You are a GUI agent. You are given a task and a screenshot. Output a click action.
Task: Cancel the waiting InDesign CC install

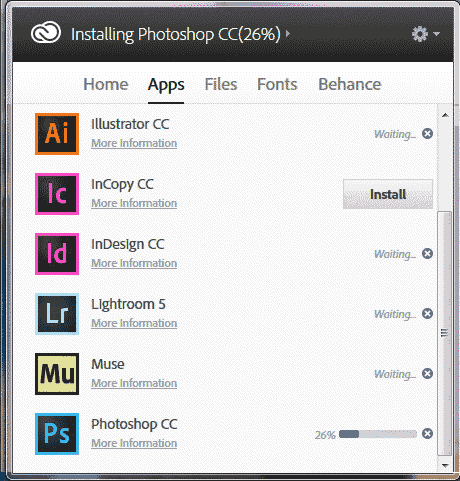[427, 254]
